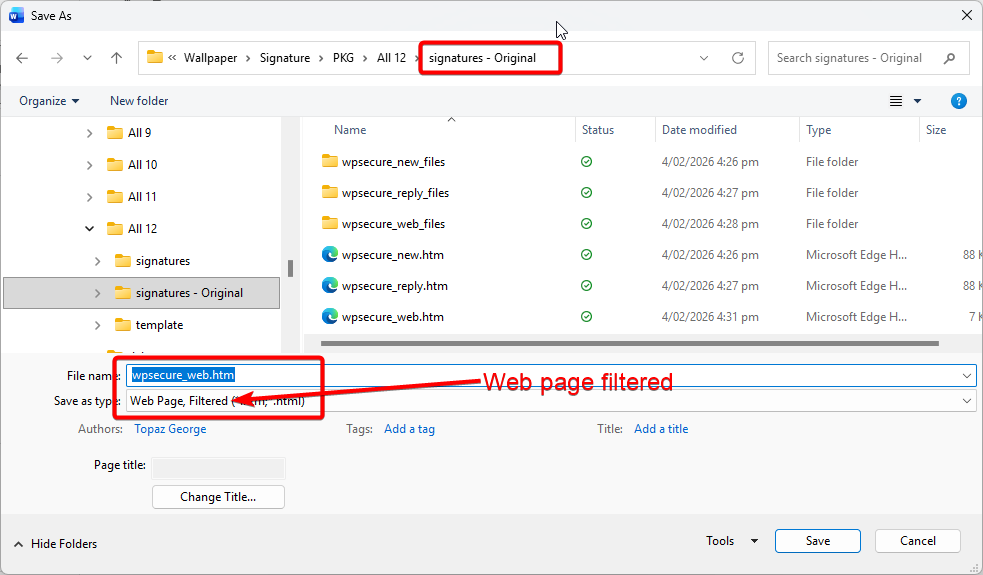The image size is (983, 575).
Task: Select the template folder in tree
Action: pos(159,325)
